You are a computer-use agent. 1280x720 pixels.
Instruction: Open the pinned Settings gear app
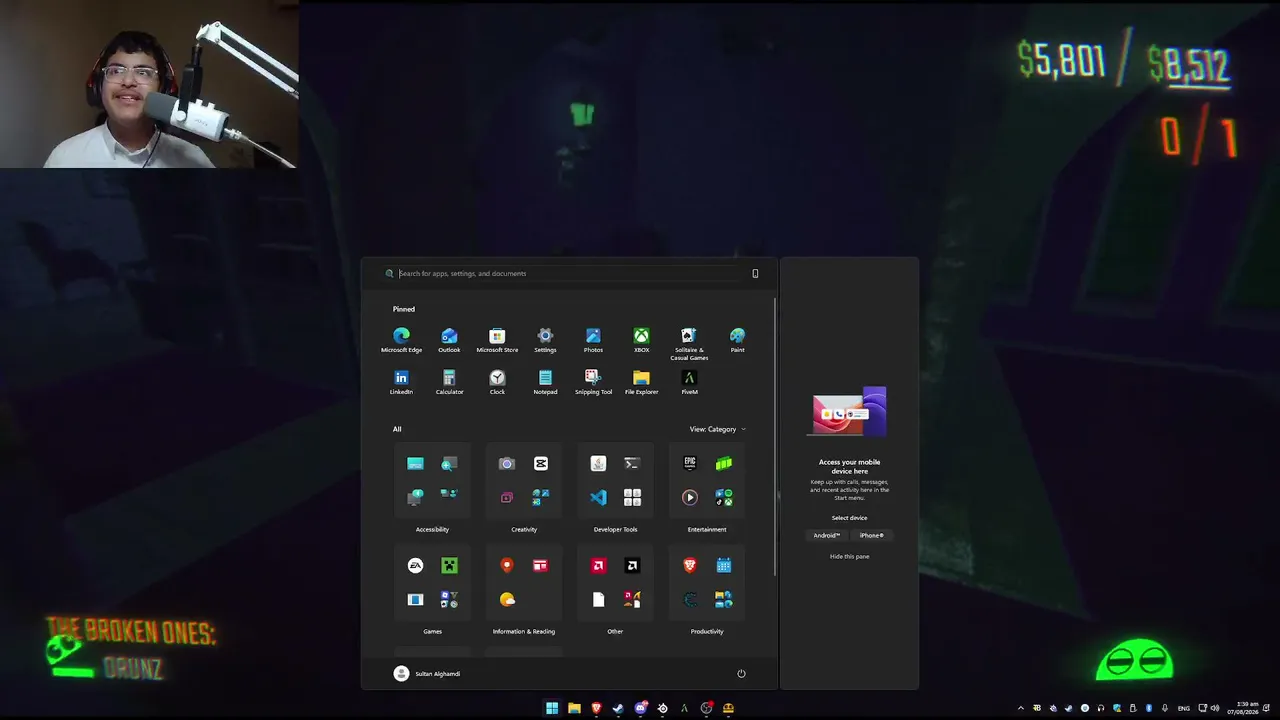545,340
